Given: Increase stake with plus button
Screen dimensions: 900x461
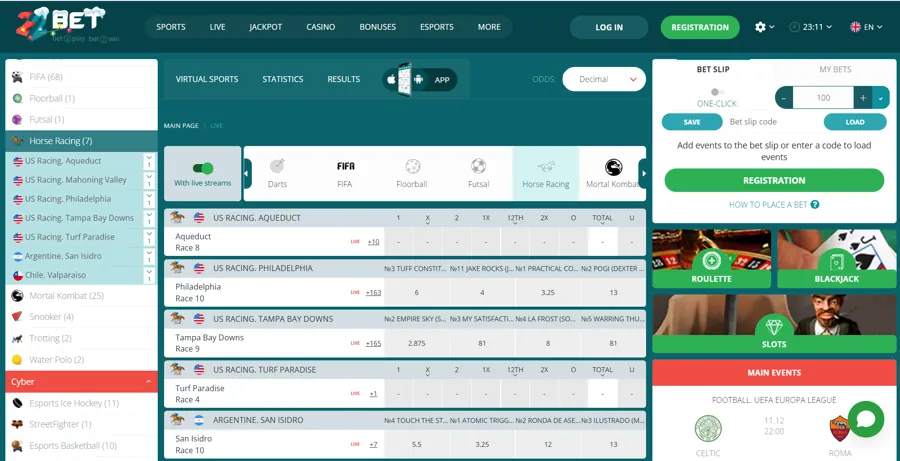Looking at the screenshot, I should (x=863, y=98).
